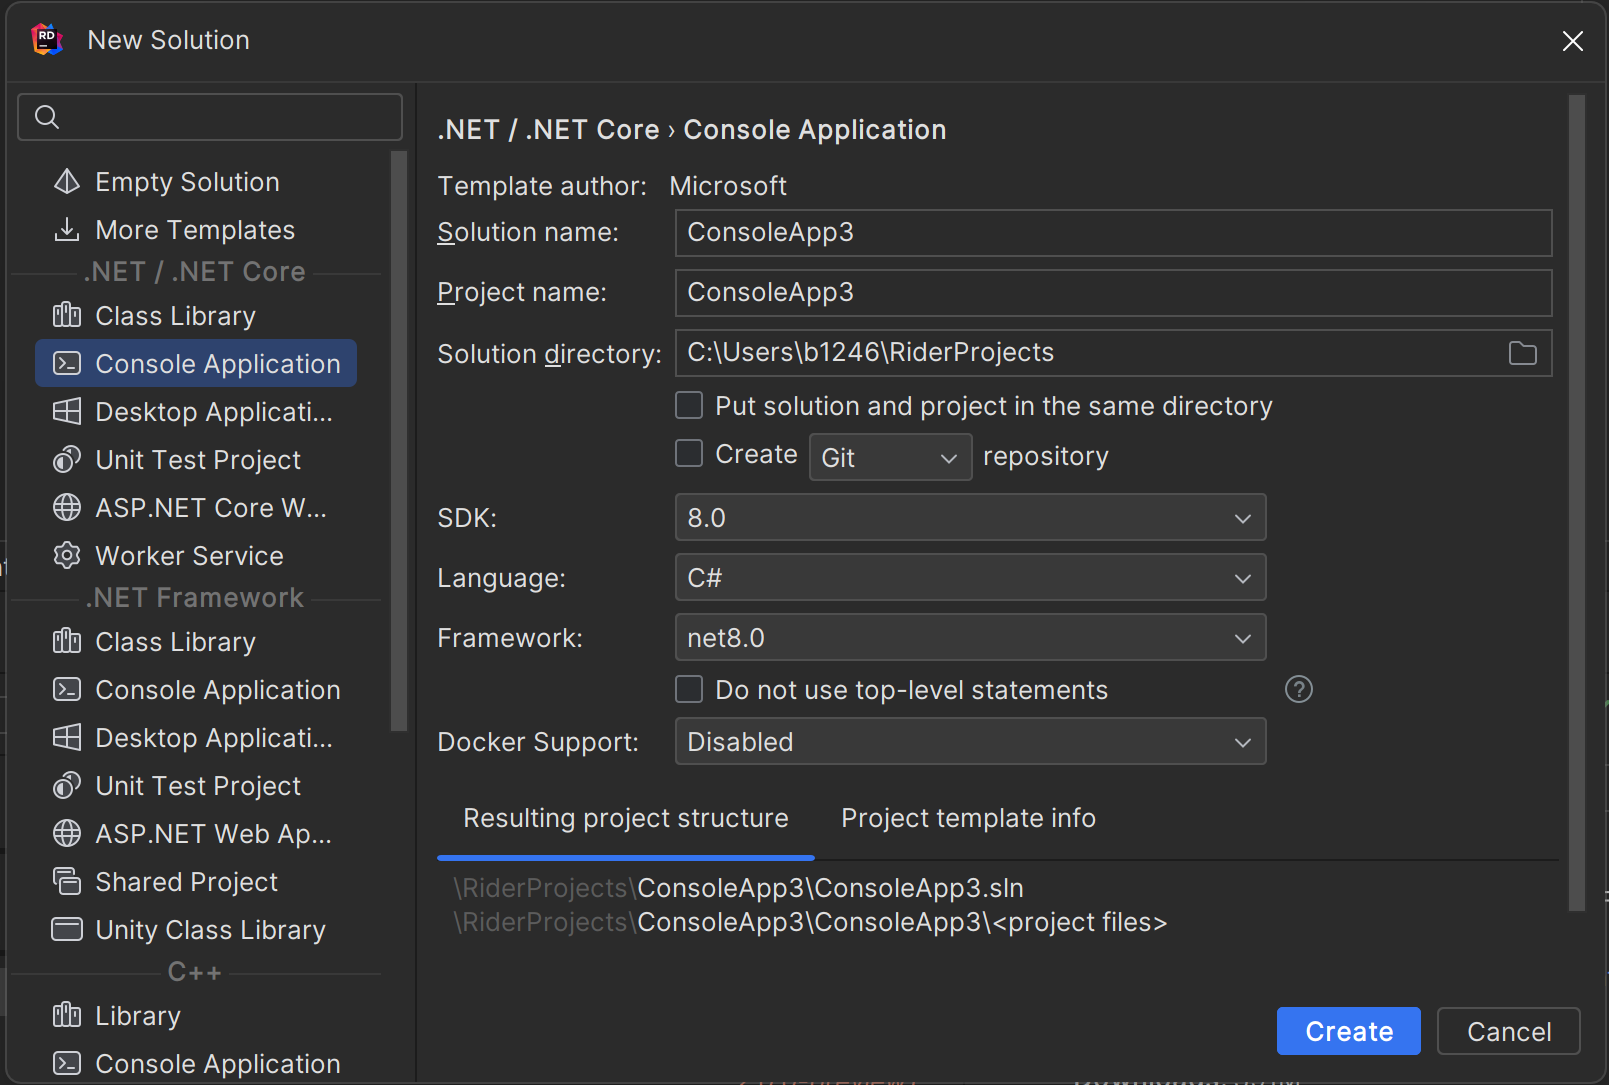The height and width of the screenshot is (1085, 1609).
Task: Select Shared Project template label
Action: coord(186,882)
